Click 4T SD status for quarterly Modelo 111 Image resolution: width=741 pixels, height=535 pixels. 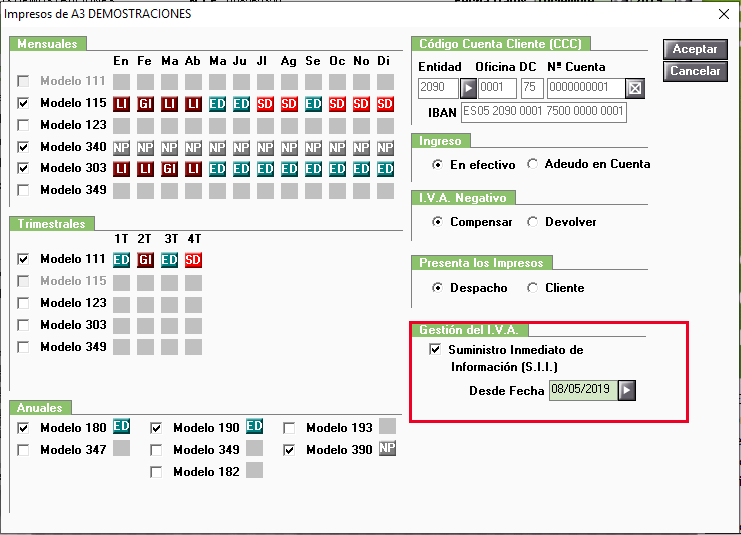tap(193, 259)
